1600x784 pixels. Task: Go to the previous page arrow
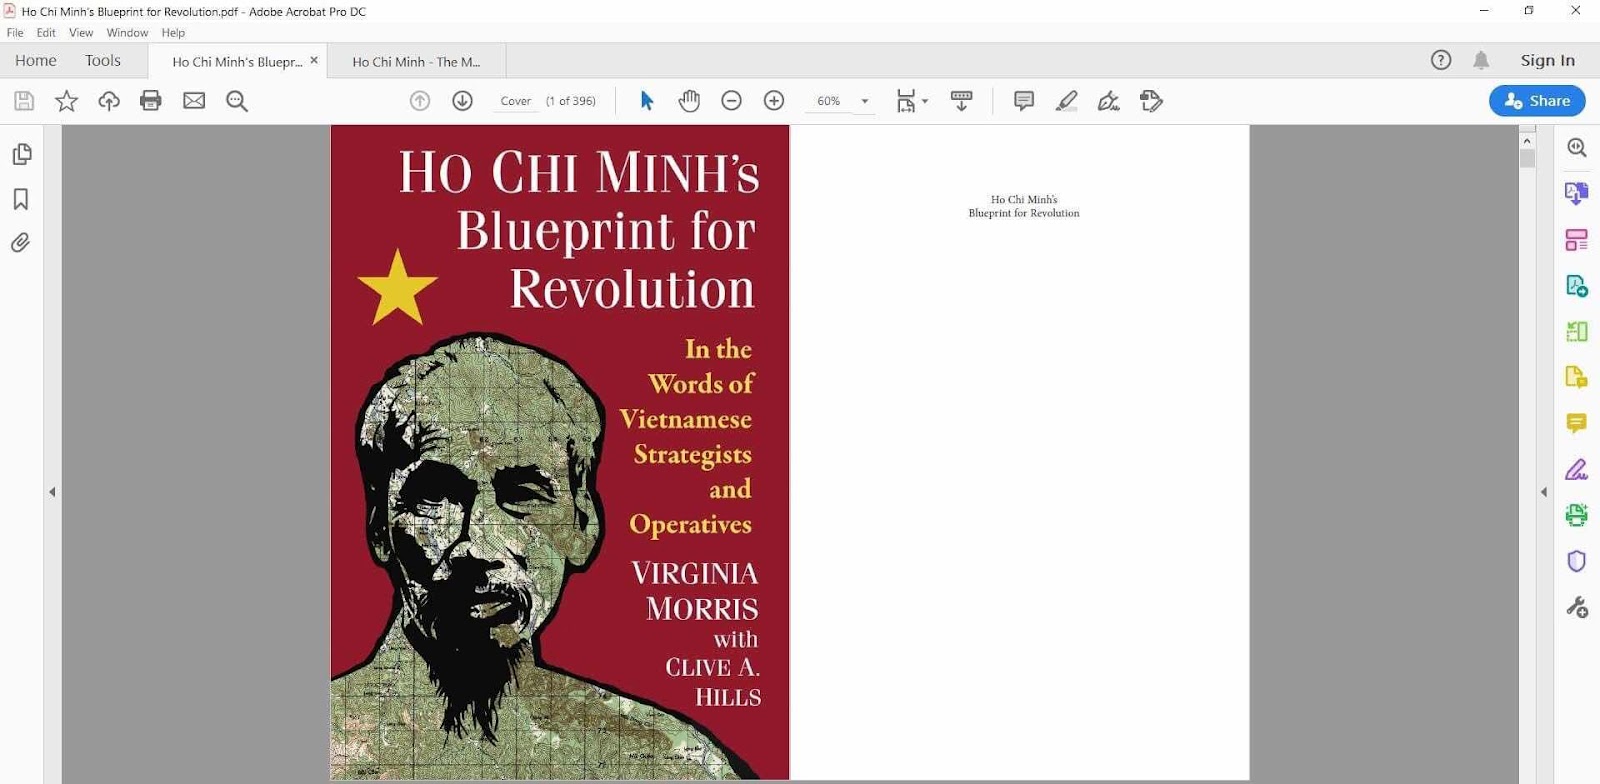pyautogui.click(x=420, y=101)
